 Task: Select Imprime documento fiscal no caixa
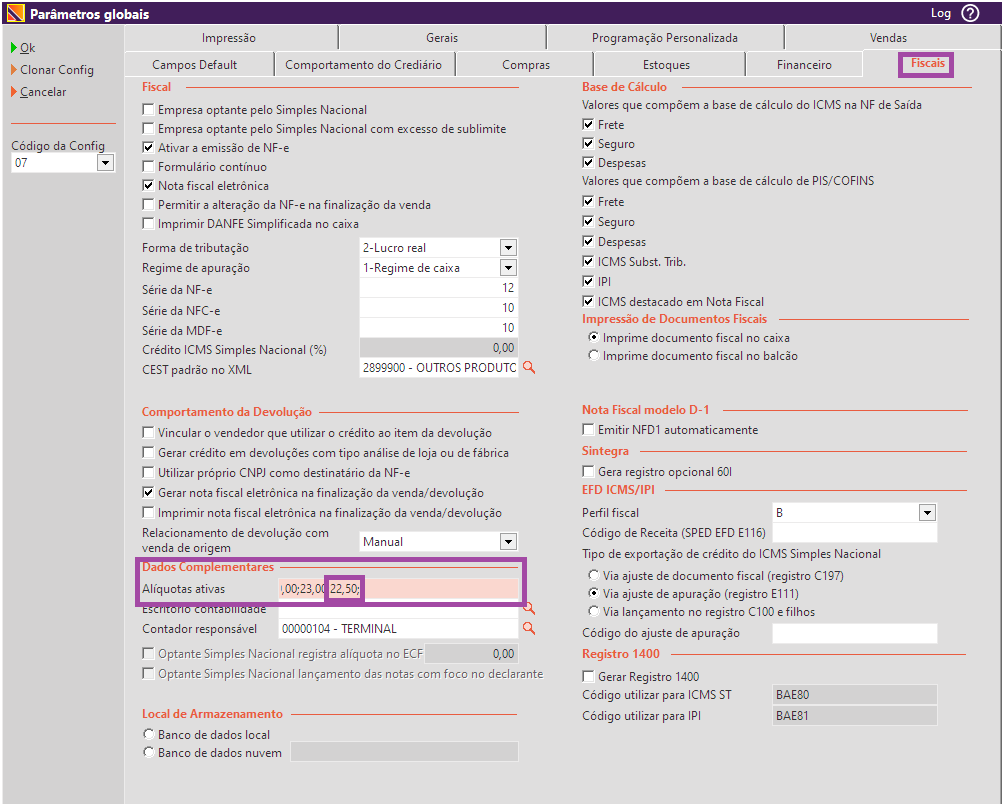click(x=594, y=337)
